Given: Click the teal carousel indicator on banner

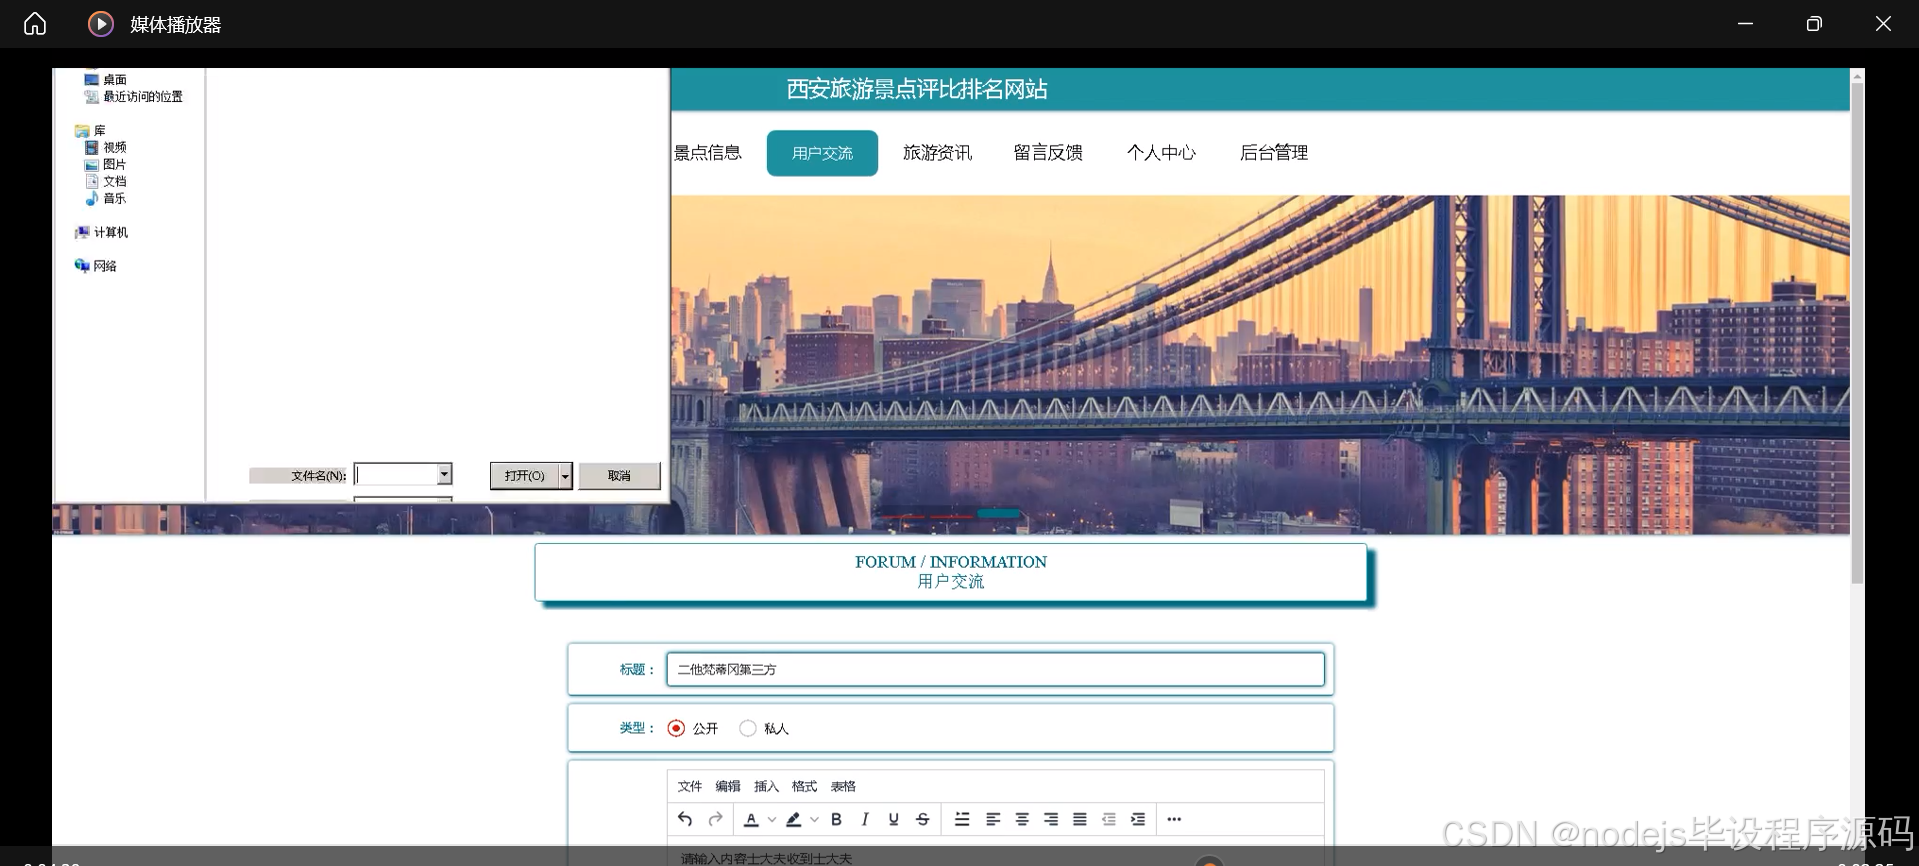Looking at the screenshot, I should pos(998,514).
